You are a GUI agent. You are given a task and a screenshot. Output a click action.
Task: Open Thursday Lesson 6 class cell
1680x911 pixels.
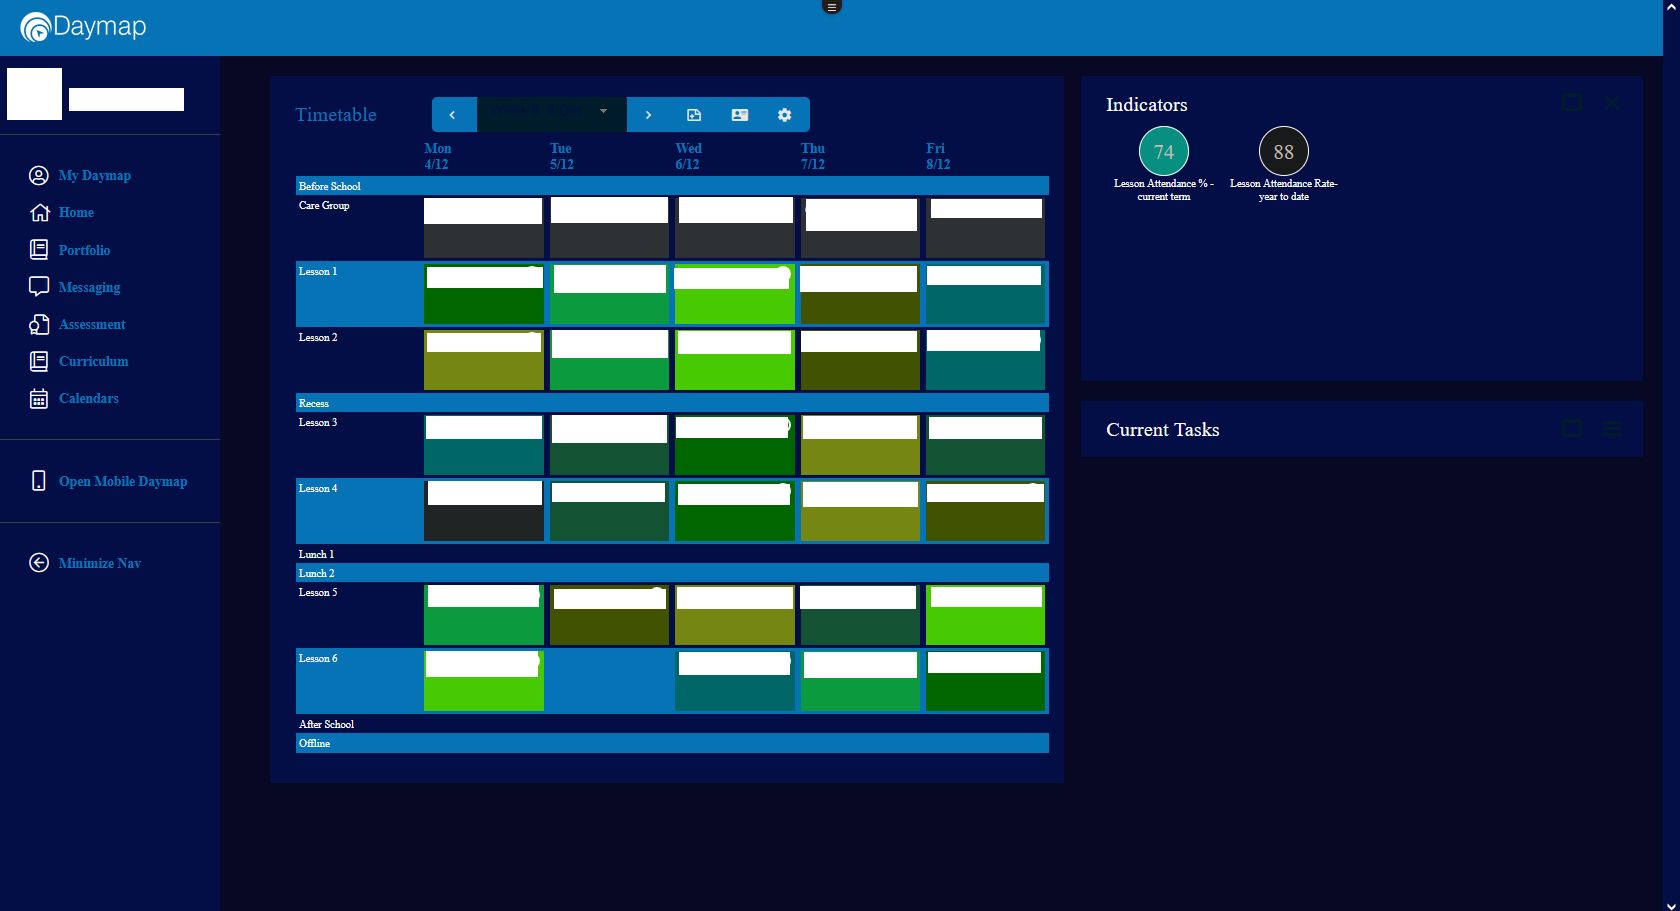click(860, 681)
